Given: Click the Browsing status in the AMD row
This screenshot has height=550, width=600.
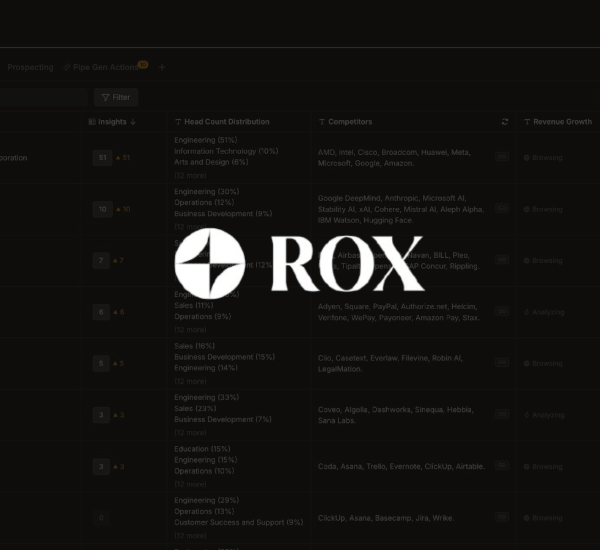Looking at the screenshot, I should [543, 158].
